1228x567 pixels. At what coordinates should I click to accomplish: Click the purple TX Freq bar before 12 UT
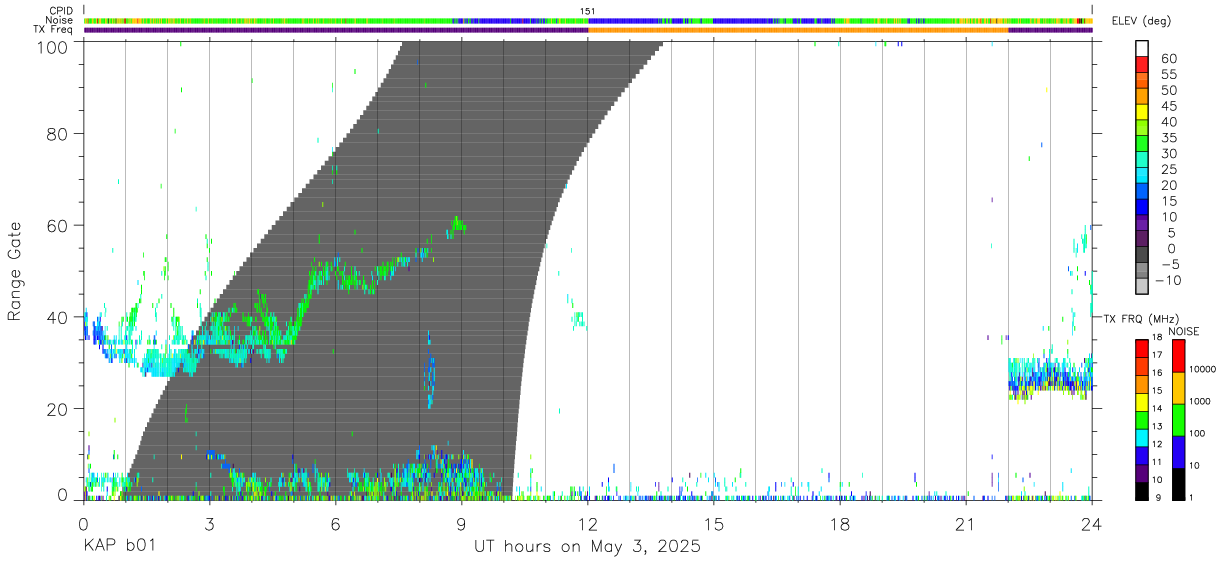(336, 30)
